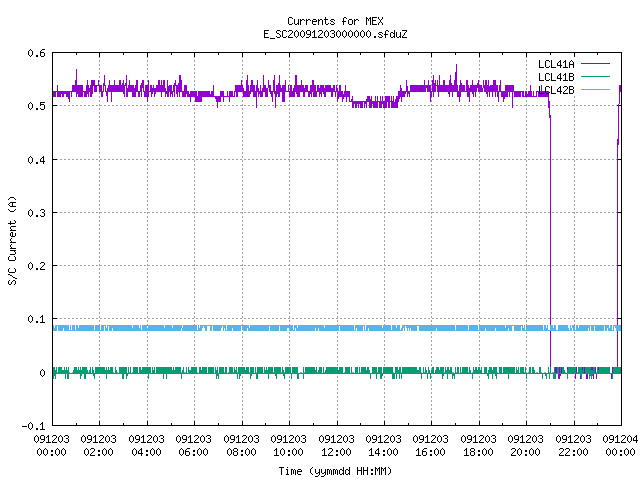Click x-axis tick label 091203 04:00
This screenshot has width=640, height=480.
[x=146, y=445]
